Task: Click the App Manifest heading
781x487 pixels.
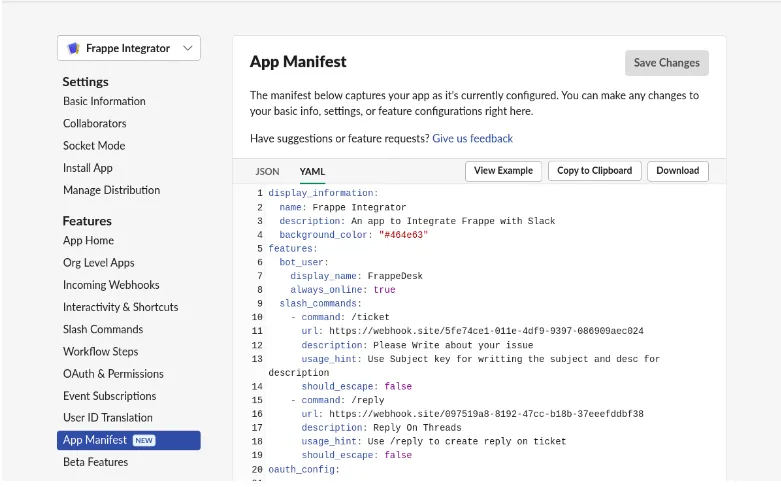Action: 298,62
